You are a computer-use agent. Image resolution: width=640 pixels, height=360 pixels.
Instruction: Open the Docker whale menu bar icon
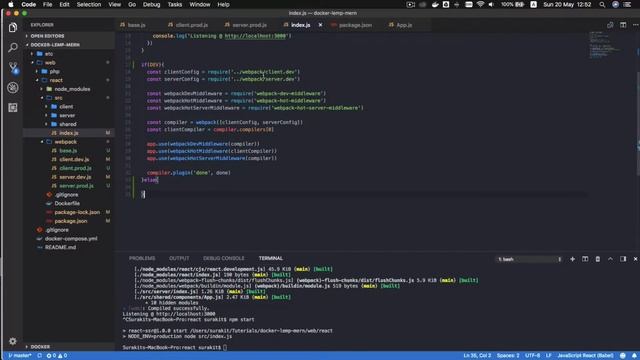tap(435, 4)
